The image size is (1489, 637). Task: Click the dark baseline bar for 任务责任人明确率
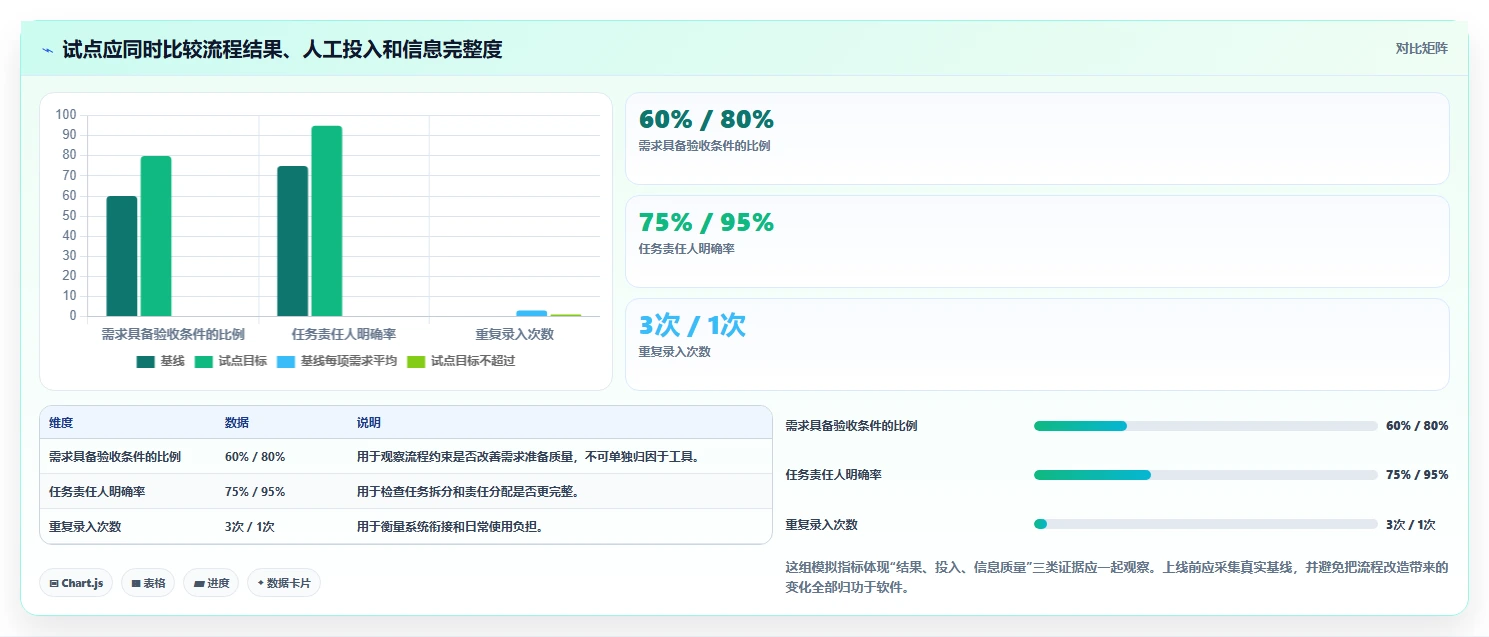pyautogui.click(x=293, y=241)
